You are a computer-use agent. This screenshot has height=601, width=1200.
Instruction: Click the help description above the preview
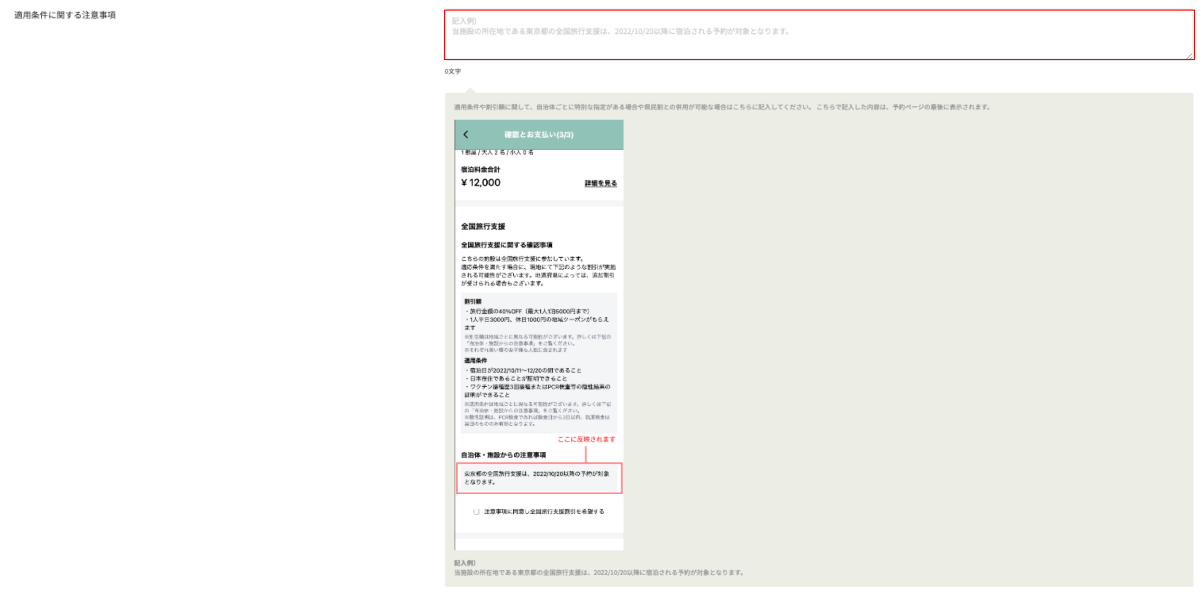click(722, 107)
